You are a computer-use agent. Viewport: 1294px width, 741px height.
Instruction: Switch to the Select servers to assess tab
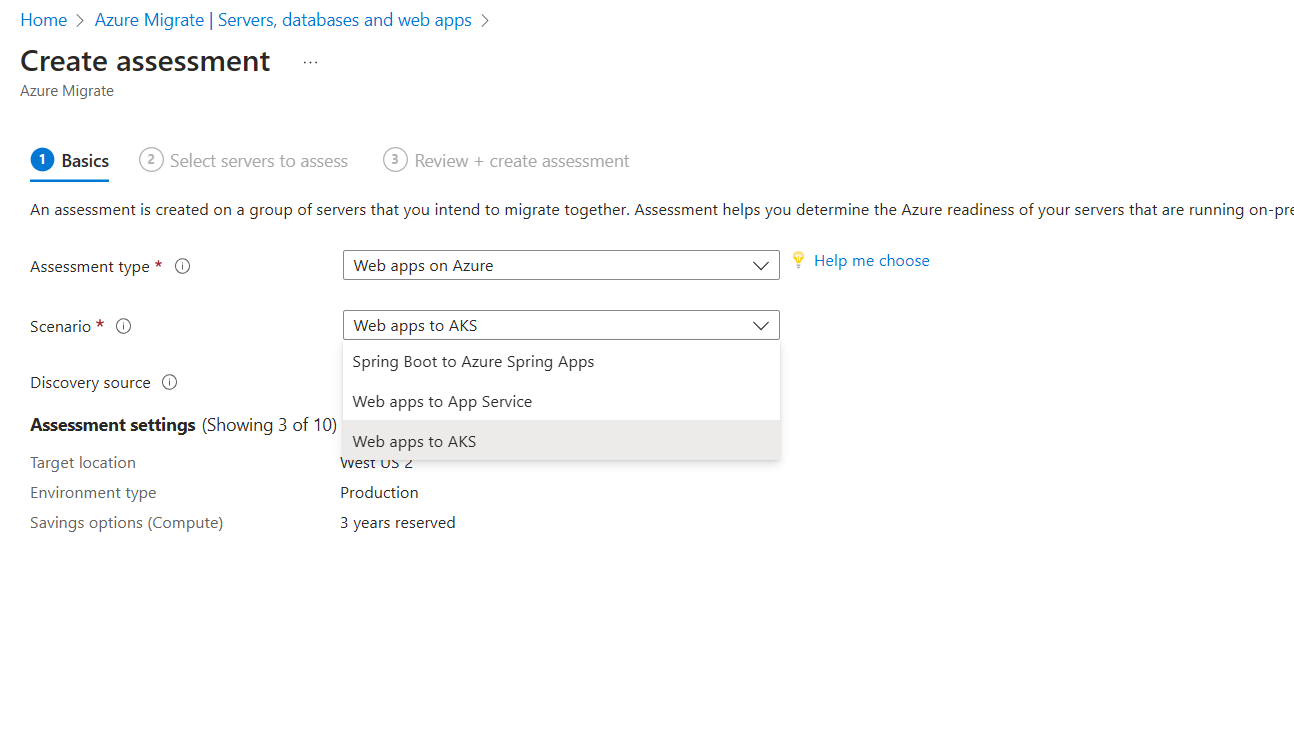tap(258, 160)
